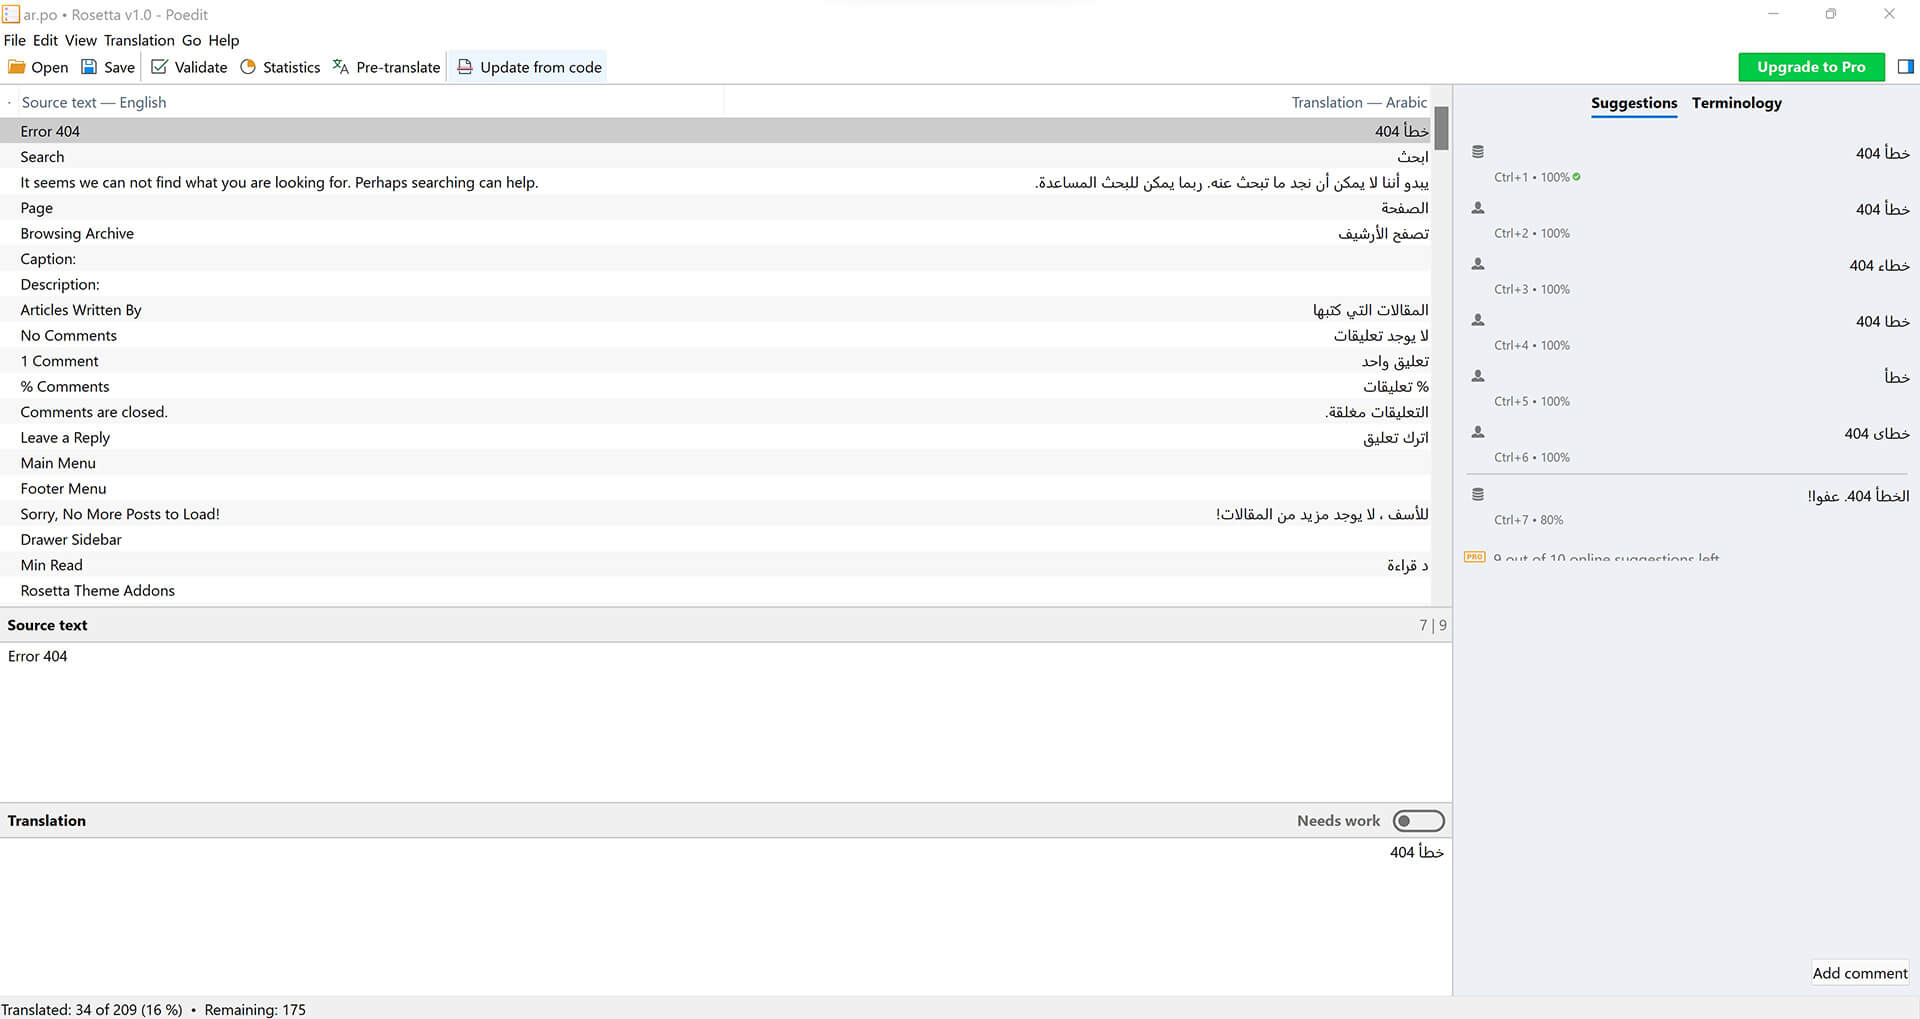Image resolution: width=1920 pixels, height=1019 pixels.
Task: Sort by Source text — English column header
Action: [x=94, y=102]
